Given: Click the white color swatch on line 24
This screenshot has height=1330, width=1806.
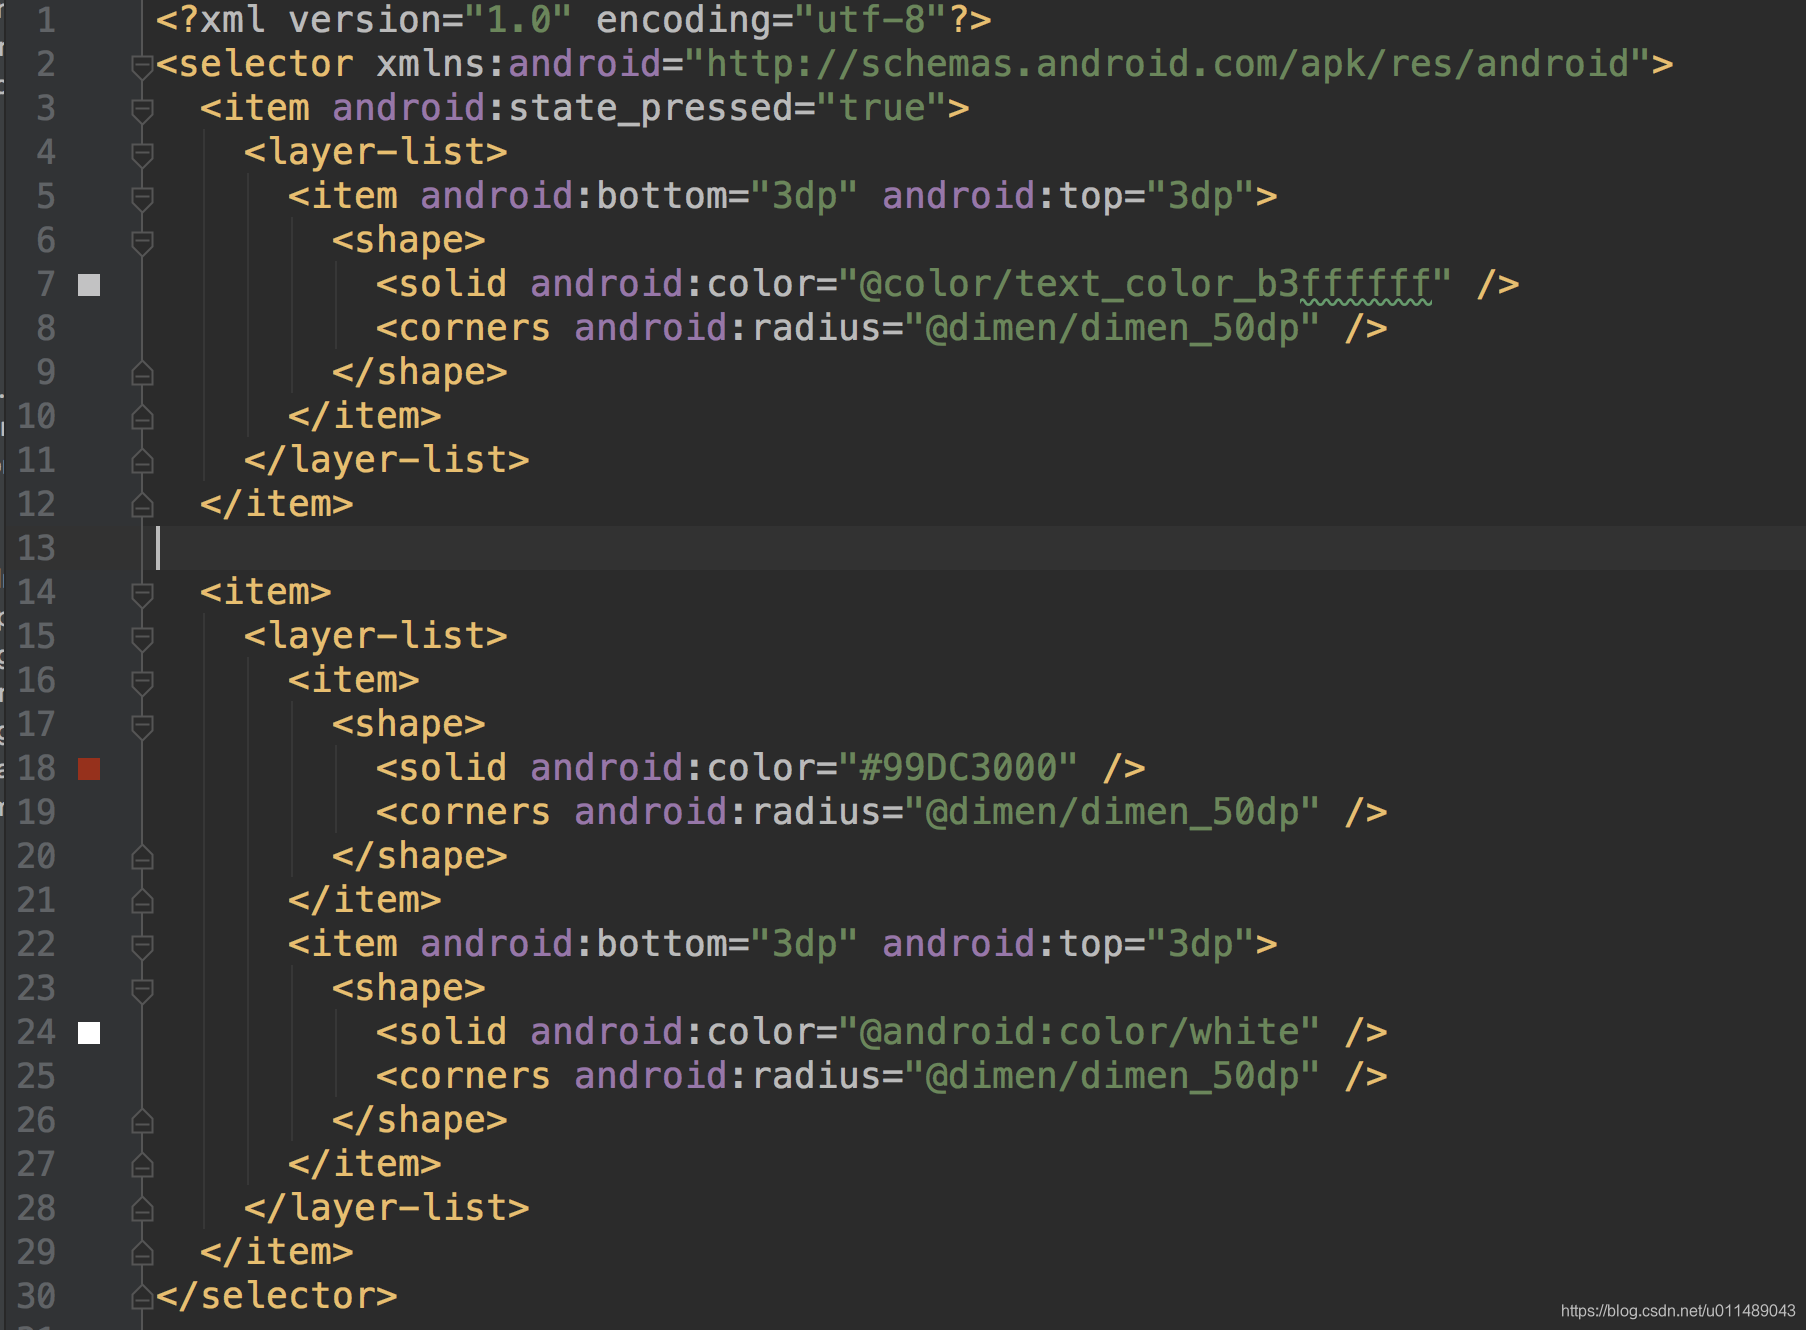Looking at the screenshot, I should tap(89, 1033).
